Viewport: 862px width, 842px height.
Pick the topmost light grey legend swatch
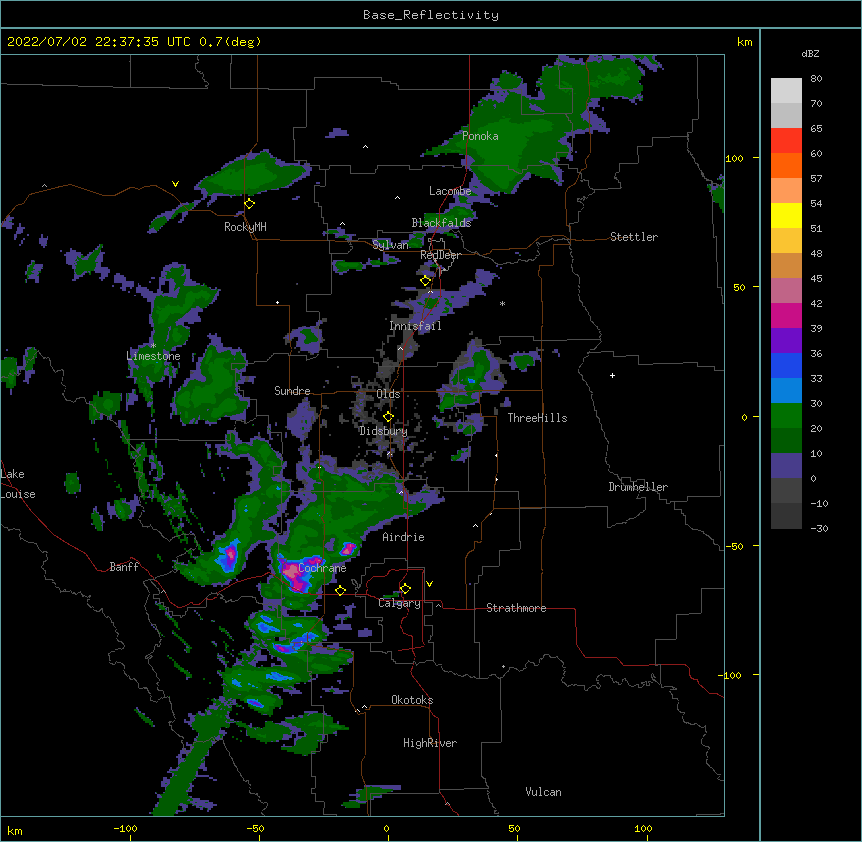(x=786, y=91)
